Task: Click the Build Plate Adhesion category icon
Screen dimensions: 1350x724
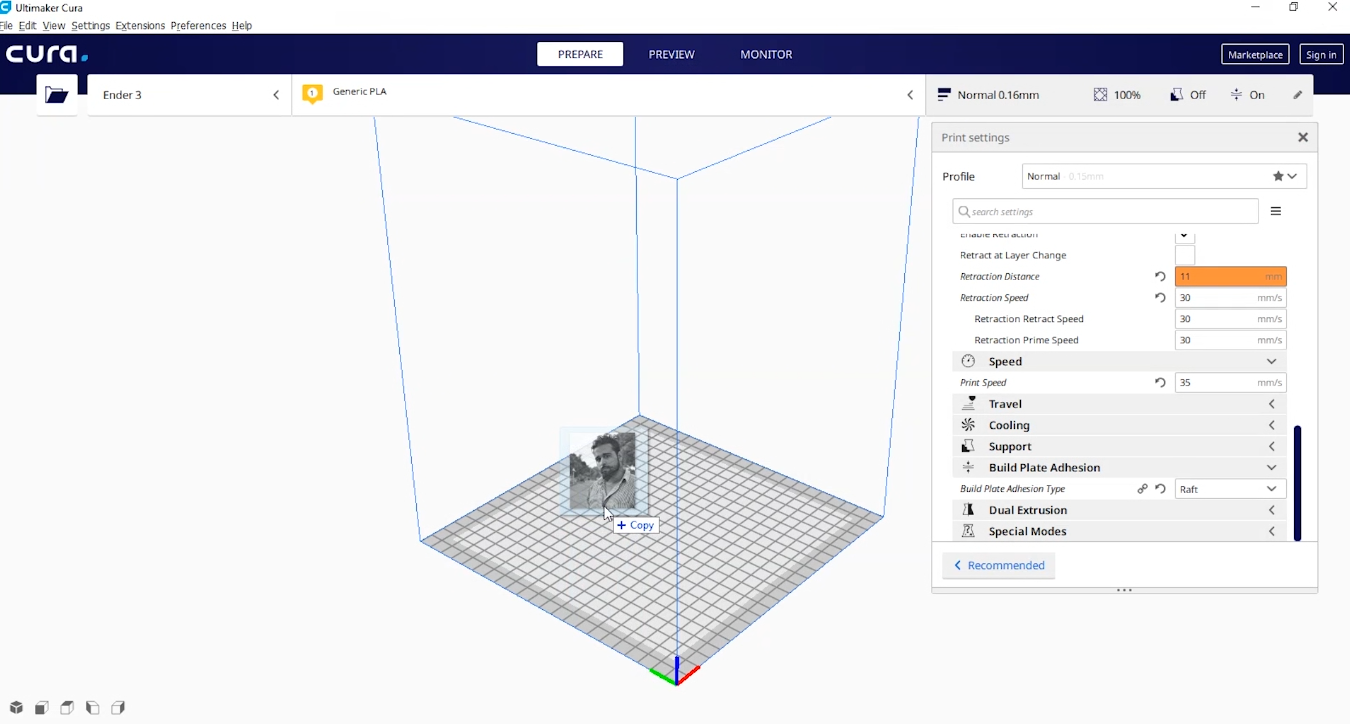Action: point(968,467)
